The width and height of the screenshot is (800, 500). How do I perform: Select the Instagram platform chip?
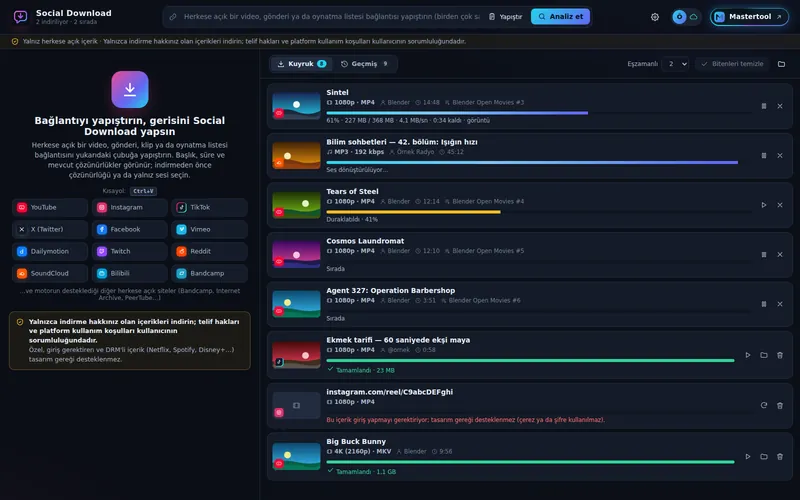coord(130,208)
